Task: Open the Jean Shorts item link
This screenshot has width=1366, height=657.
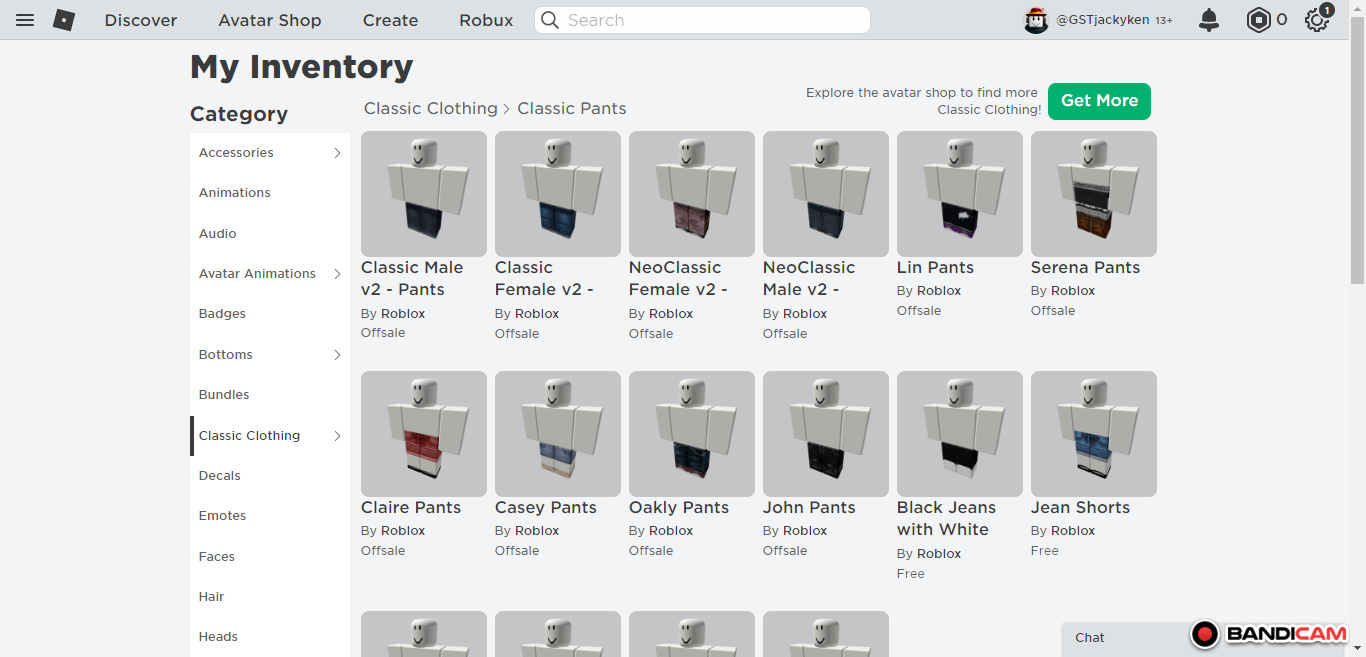Action: click(1080, 508)
